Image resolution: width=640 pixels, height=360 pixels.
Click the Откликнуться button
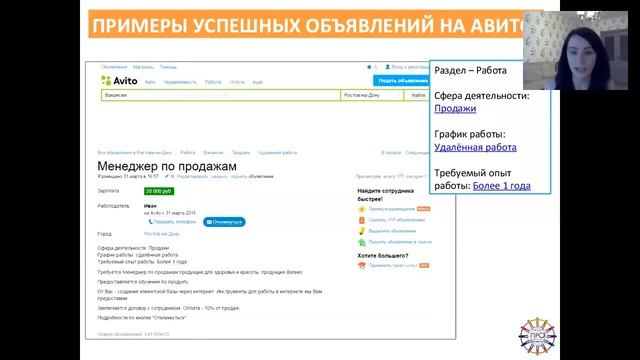(x=224, y=222)
